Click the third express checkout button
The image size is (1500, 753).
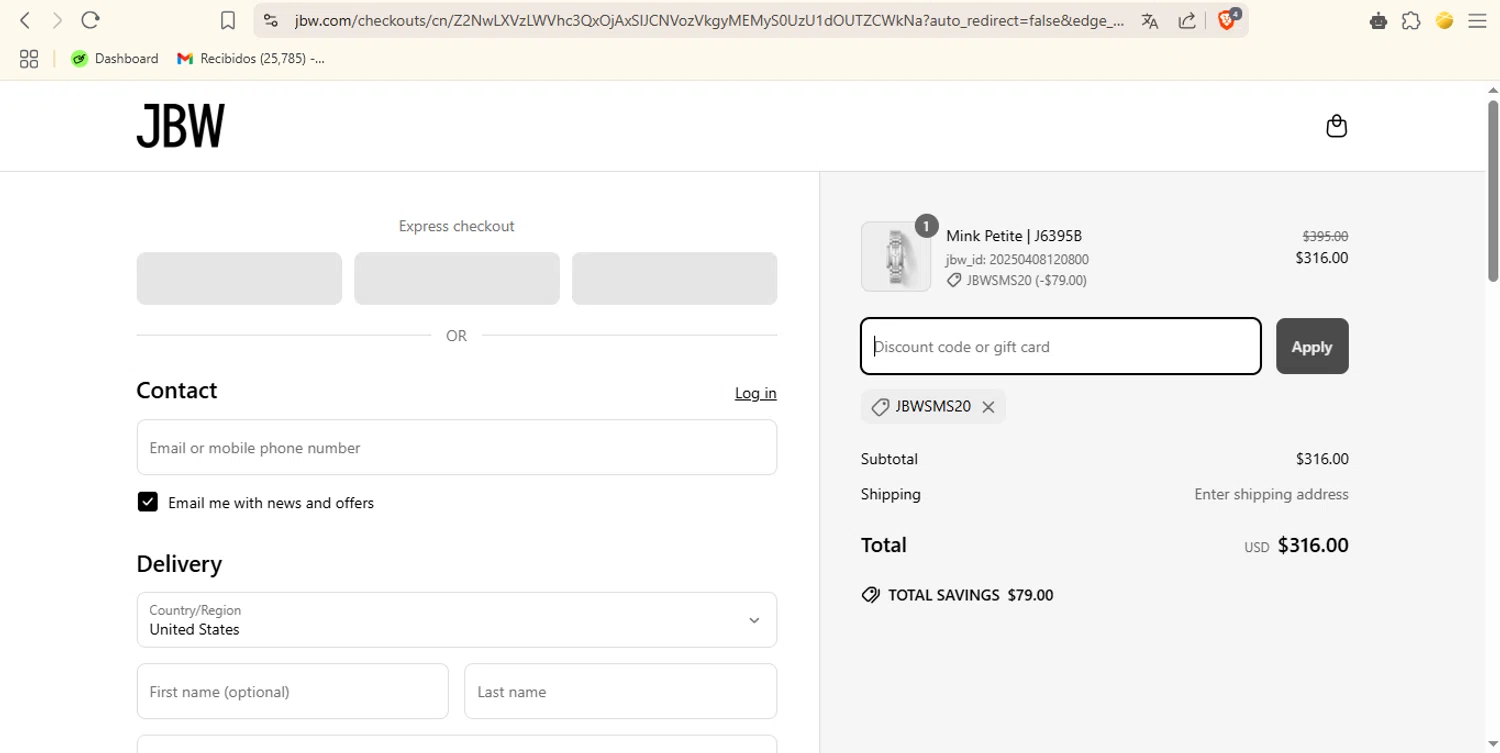674,278
